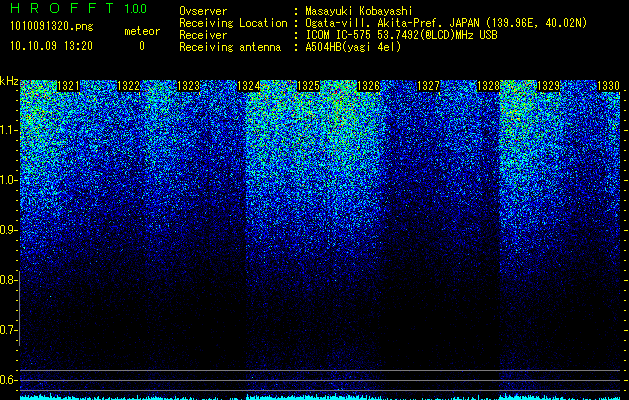This screenshot has height=400, width=629.
Task: Click the 1328 time marker label
Action: 489,86
